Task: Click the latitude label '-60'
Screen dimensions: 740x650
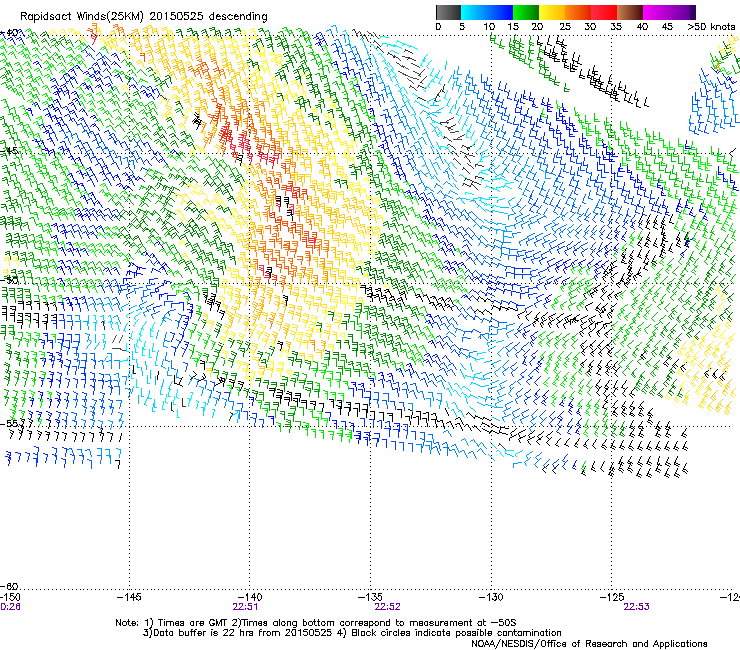Action: (9, 587)
